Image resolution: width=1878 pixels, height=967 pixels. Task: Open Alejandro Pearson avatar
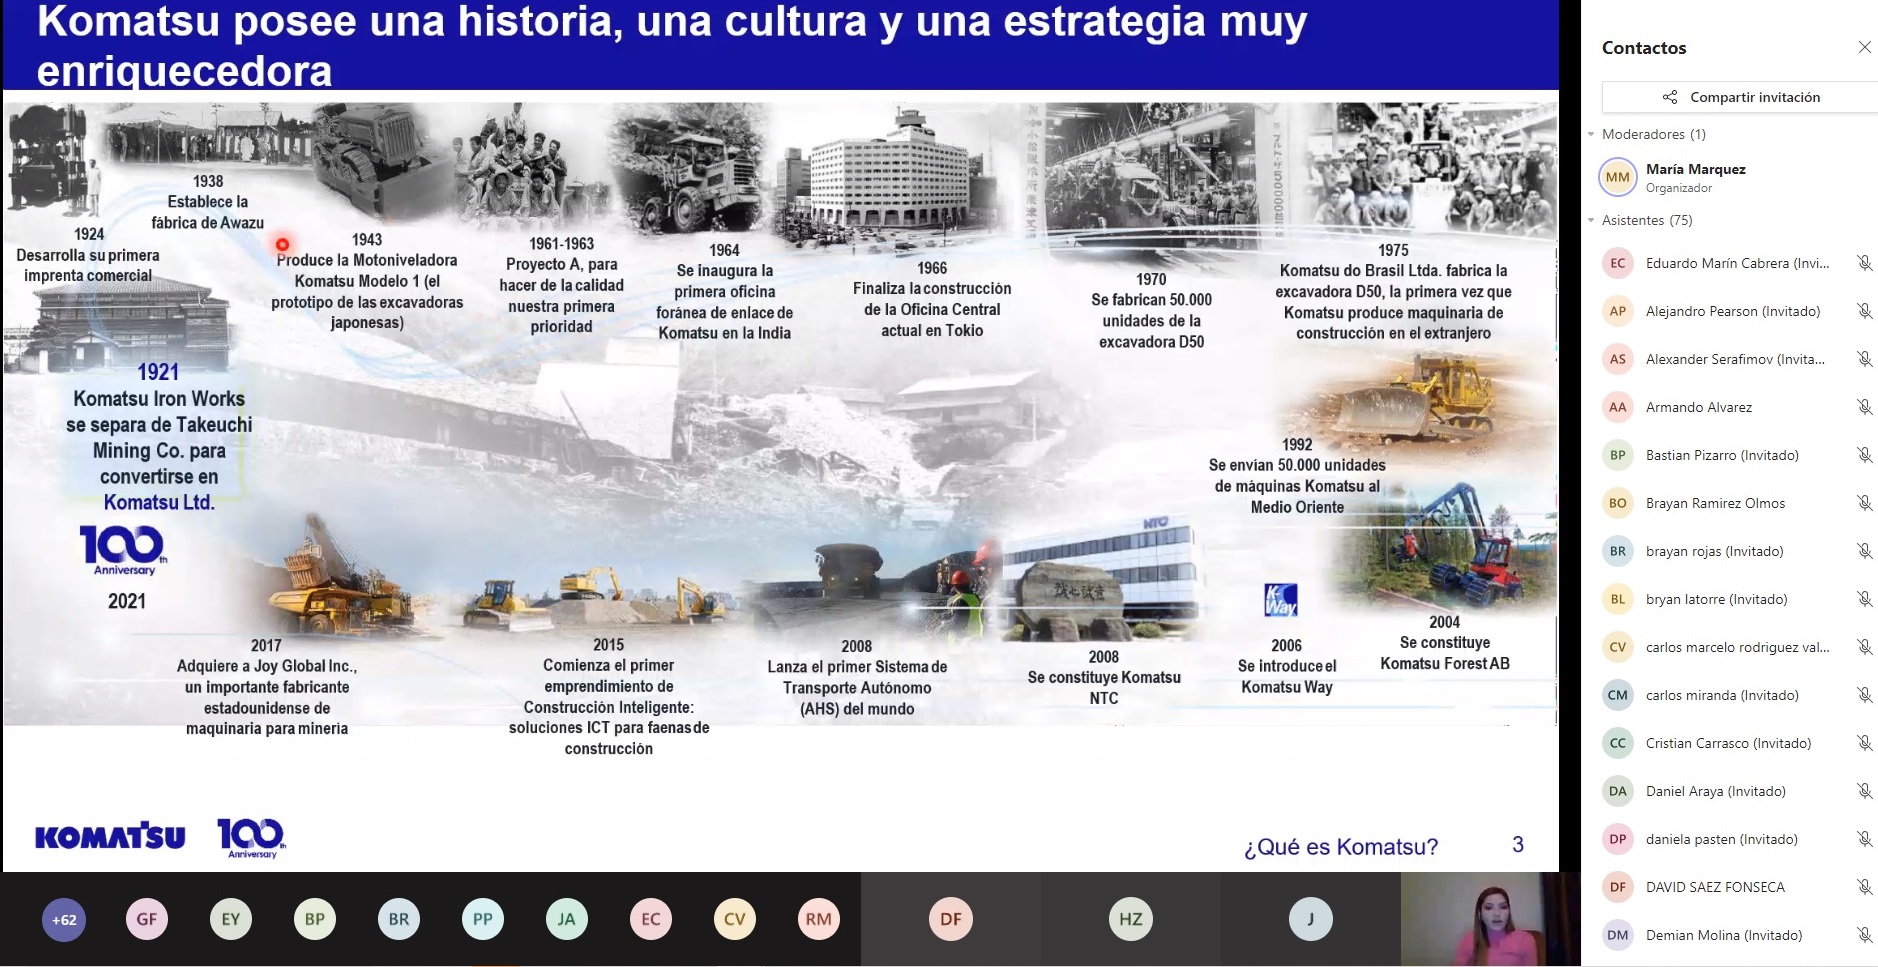pos(1618,311)
